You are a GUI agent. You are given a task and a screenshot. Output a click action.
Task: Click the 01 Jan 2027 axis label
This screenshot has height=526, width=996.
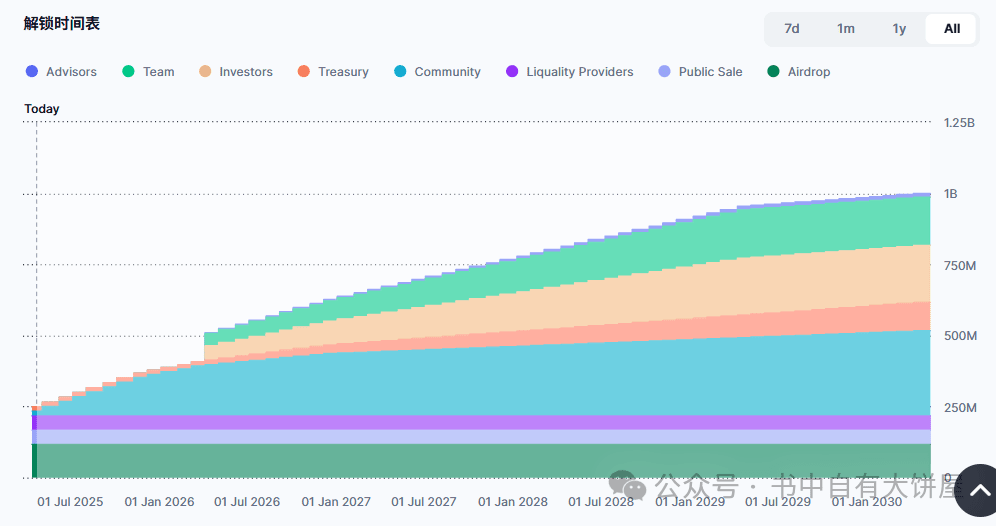[336, 502]
